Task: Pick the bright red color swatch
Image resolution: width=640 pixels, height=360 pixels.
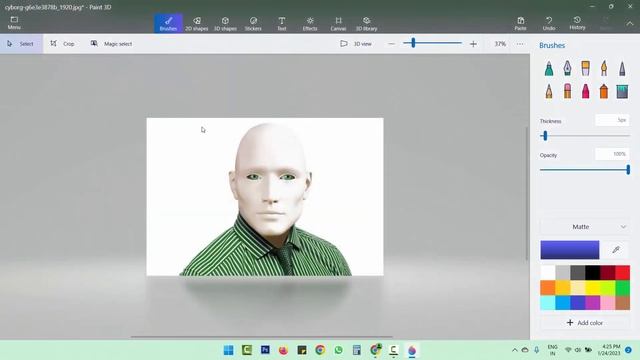Action: point(622,273)
